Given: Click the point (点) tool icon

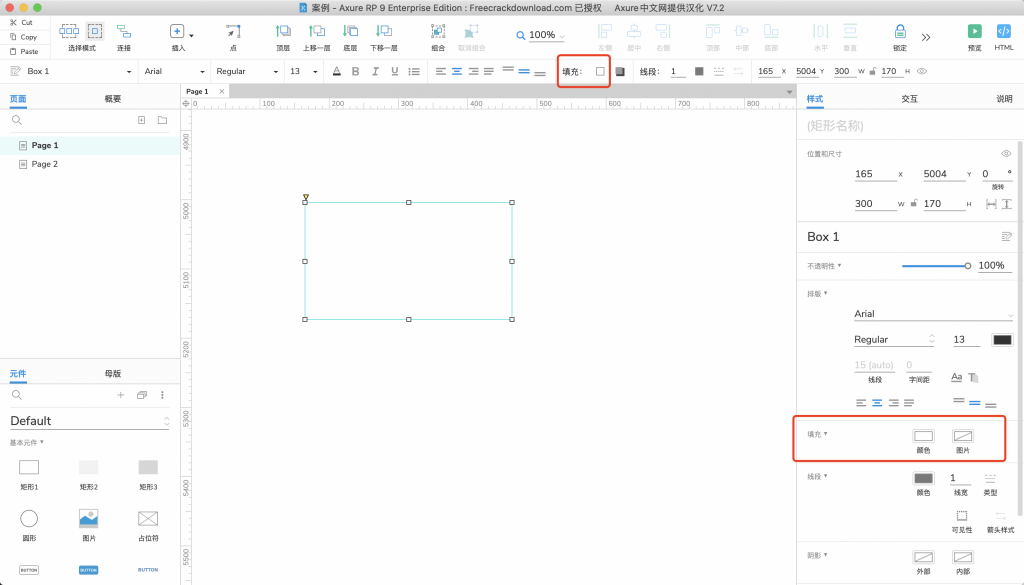Looking at the screenshot, I should click(x=233, y=32).
